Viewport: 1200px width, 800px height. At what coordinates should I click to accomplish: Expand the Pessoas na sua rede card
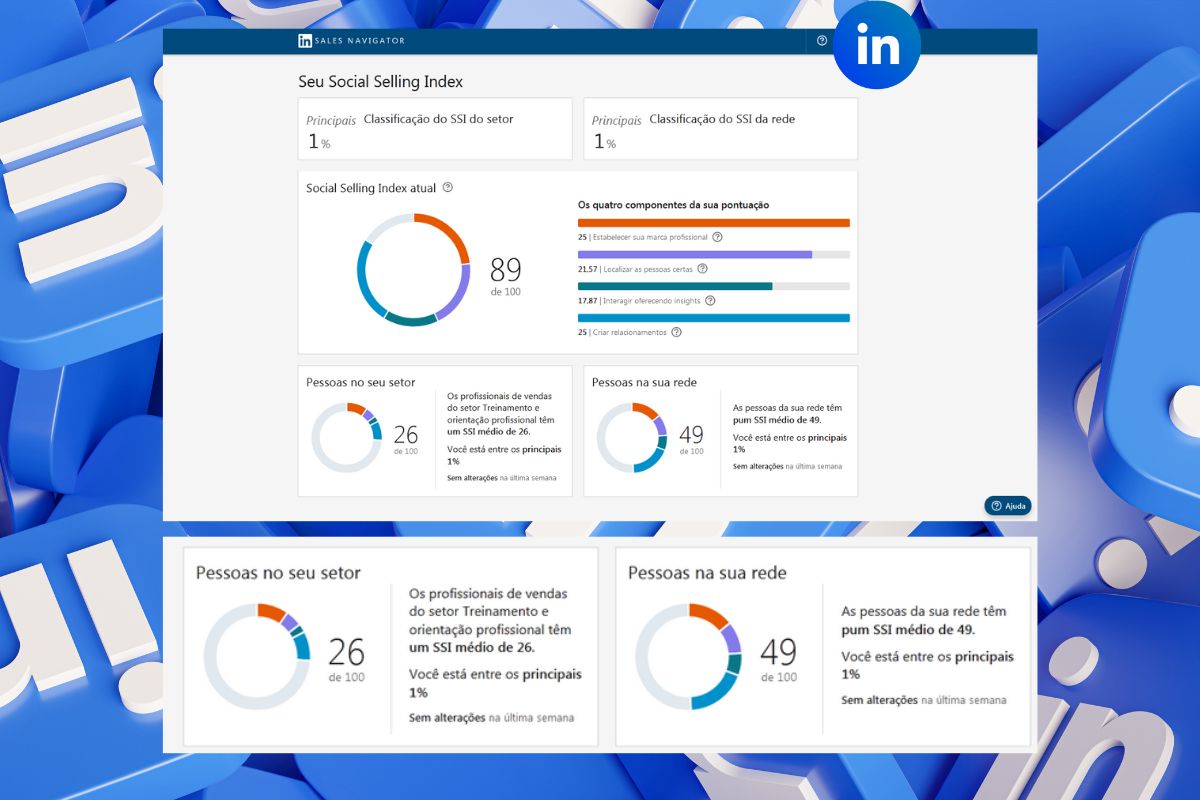[720, 430]
